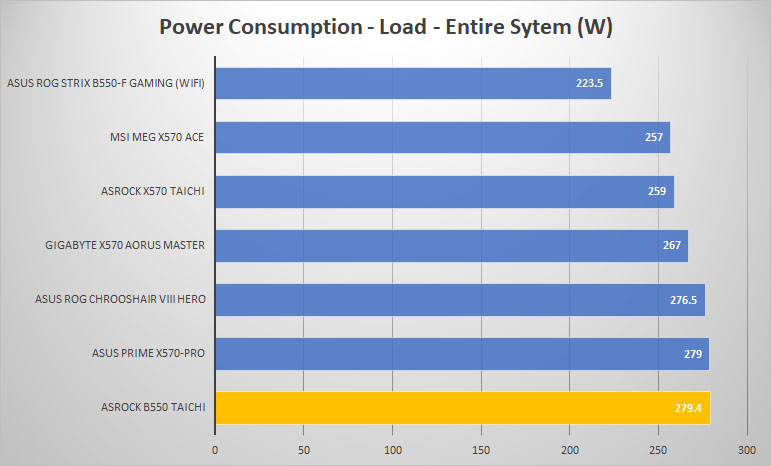Image resolution: width=771 pixels, height=466 pixels.
Task: Click the axis tick label 250
Action: pyautogui.click(x=658, y=450)
